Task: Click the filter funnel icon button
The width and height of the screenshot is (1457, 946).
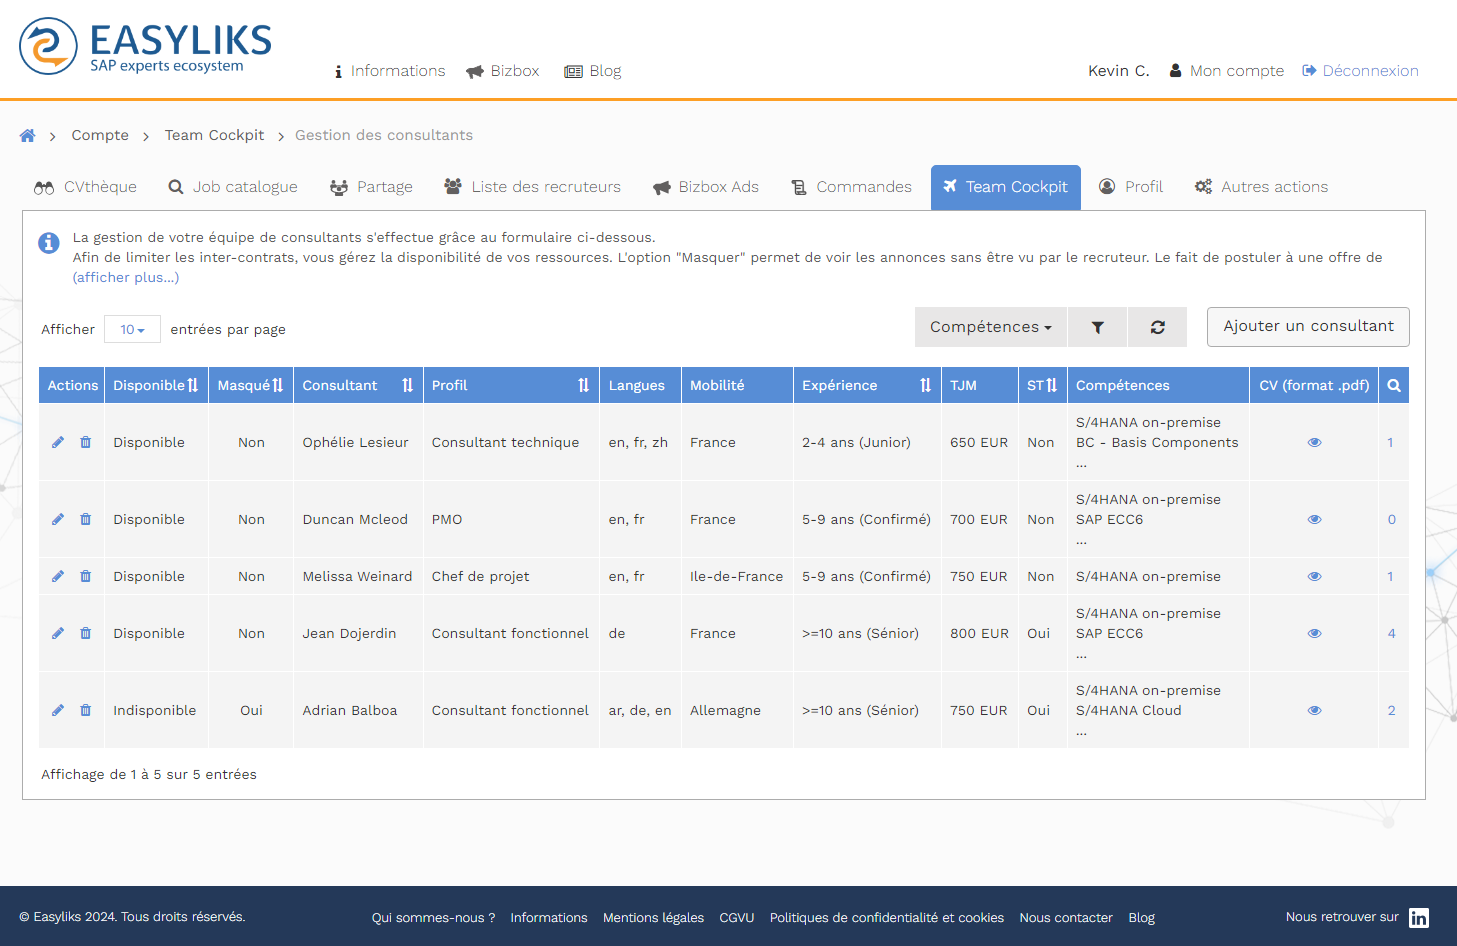Action: pos(1097,327)
